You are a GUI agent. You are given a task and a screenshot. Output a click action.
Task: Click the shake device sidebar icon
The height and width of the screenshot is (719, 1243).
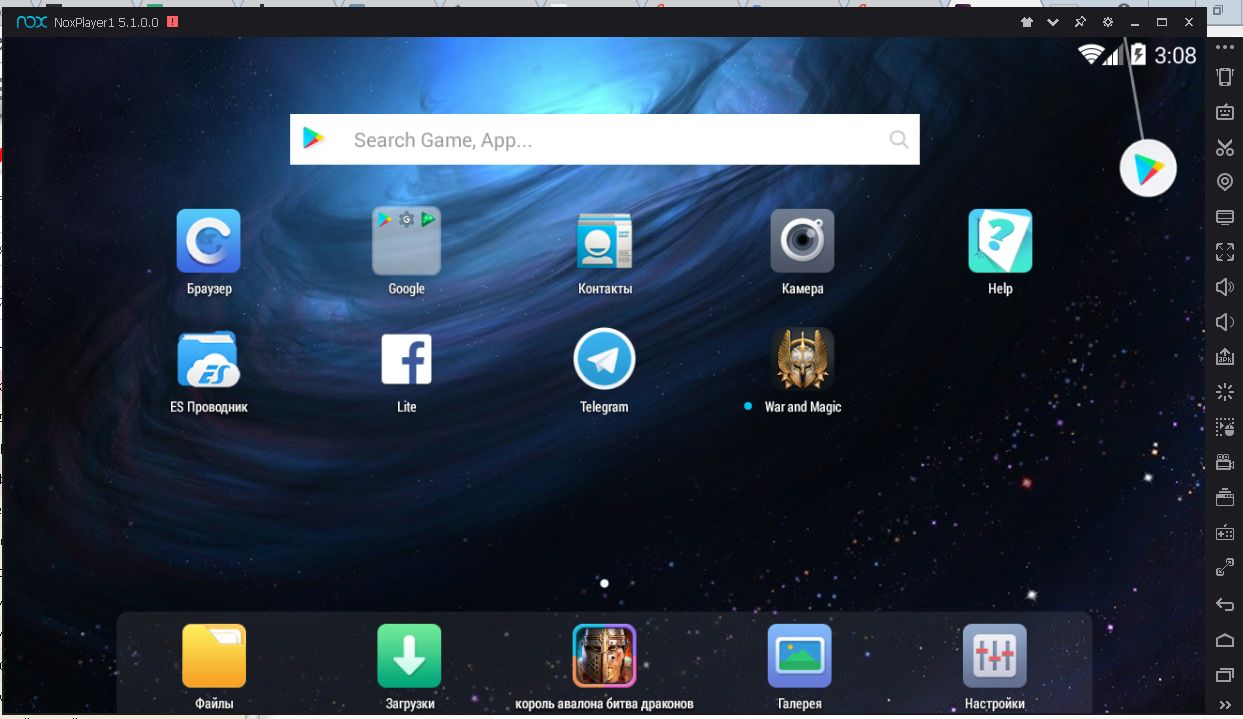[x=1224, y=78]
